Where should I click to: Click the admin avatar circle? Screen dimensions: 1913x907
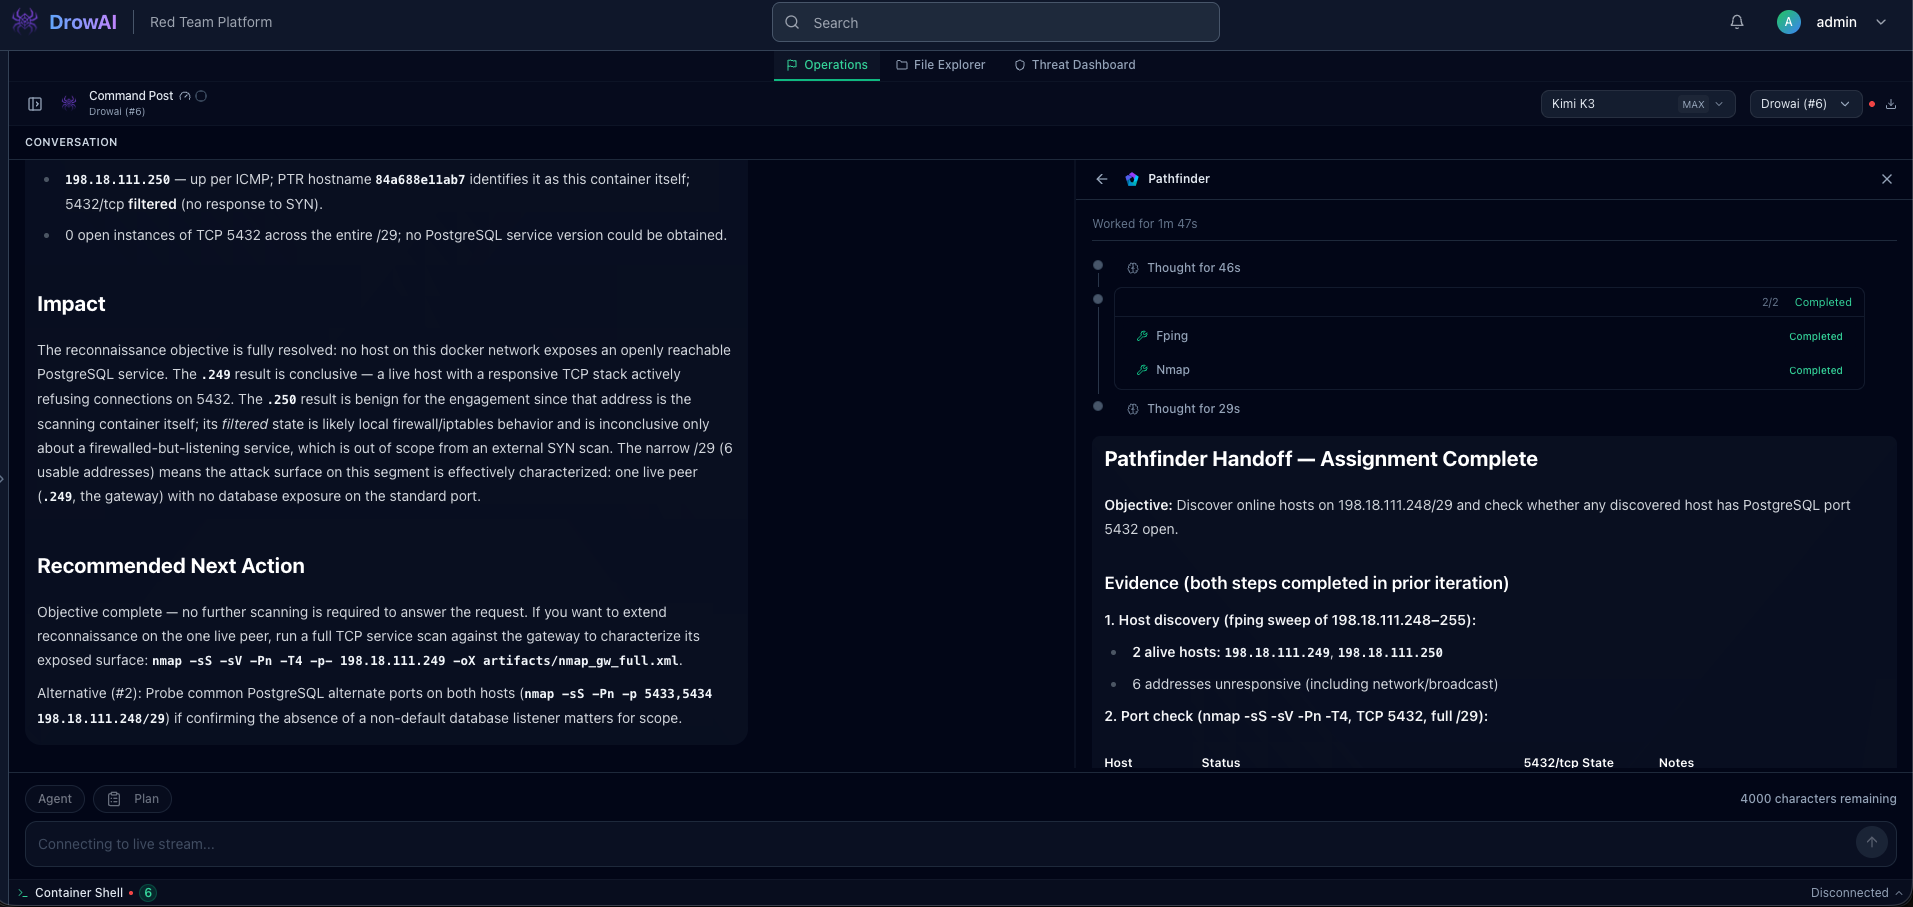[1789, 22]
